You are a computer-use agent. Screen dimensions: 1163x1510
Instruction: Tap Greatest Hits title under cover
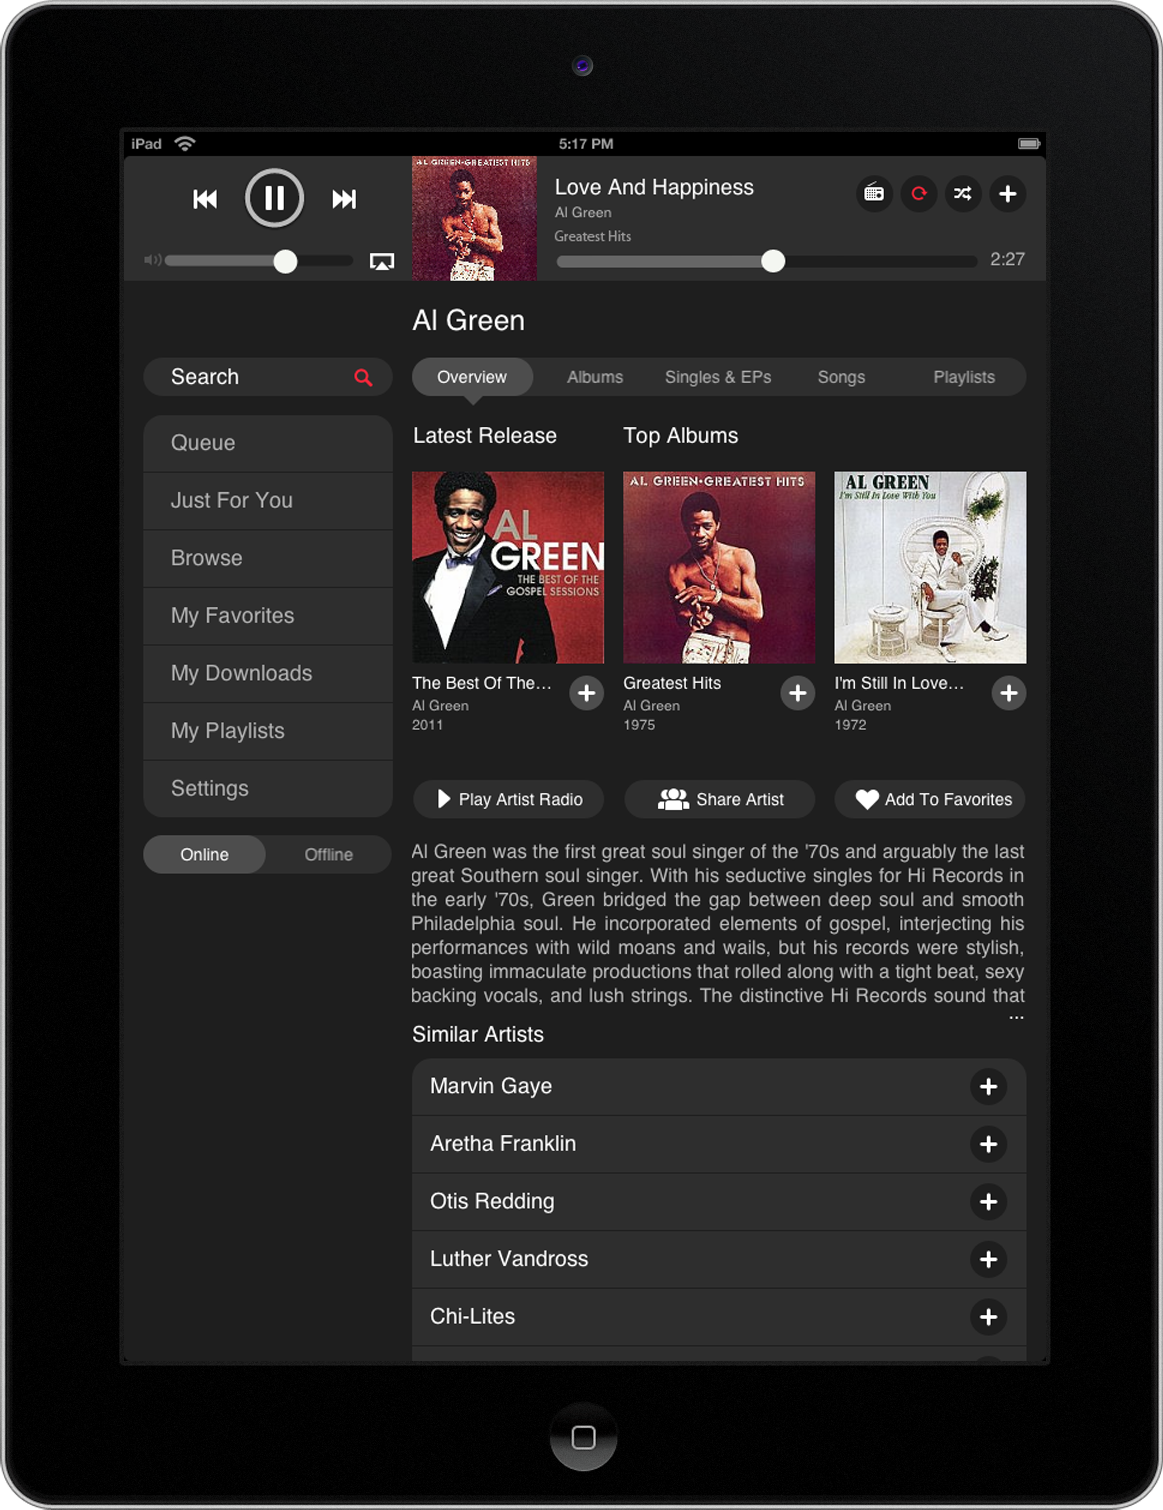672,683
